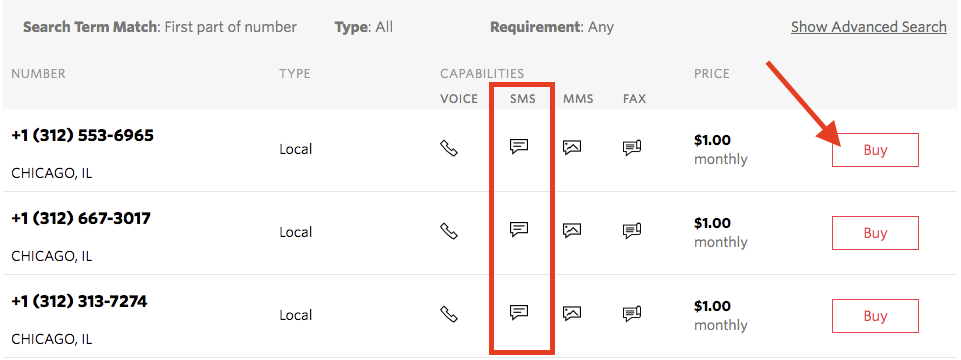Click fax icon for 553-6965 number
Viewport: 961px width, 360px height.
(x=632, y=147)
